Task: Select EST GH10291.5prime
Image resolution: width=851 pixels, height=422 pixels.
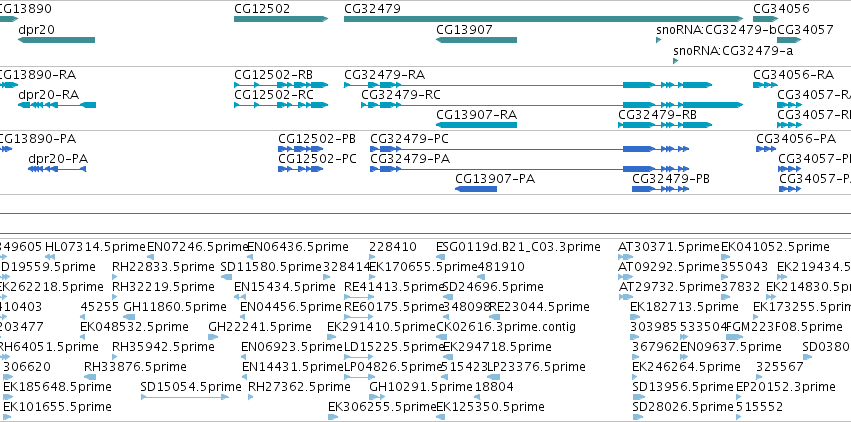Action: pos(421,386)
